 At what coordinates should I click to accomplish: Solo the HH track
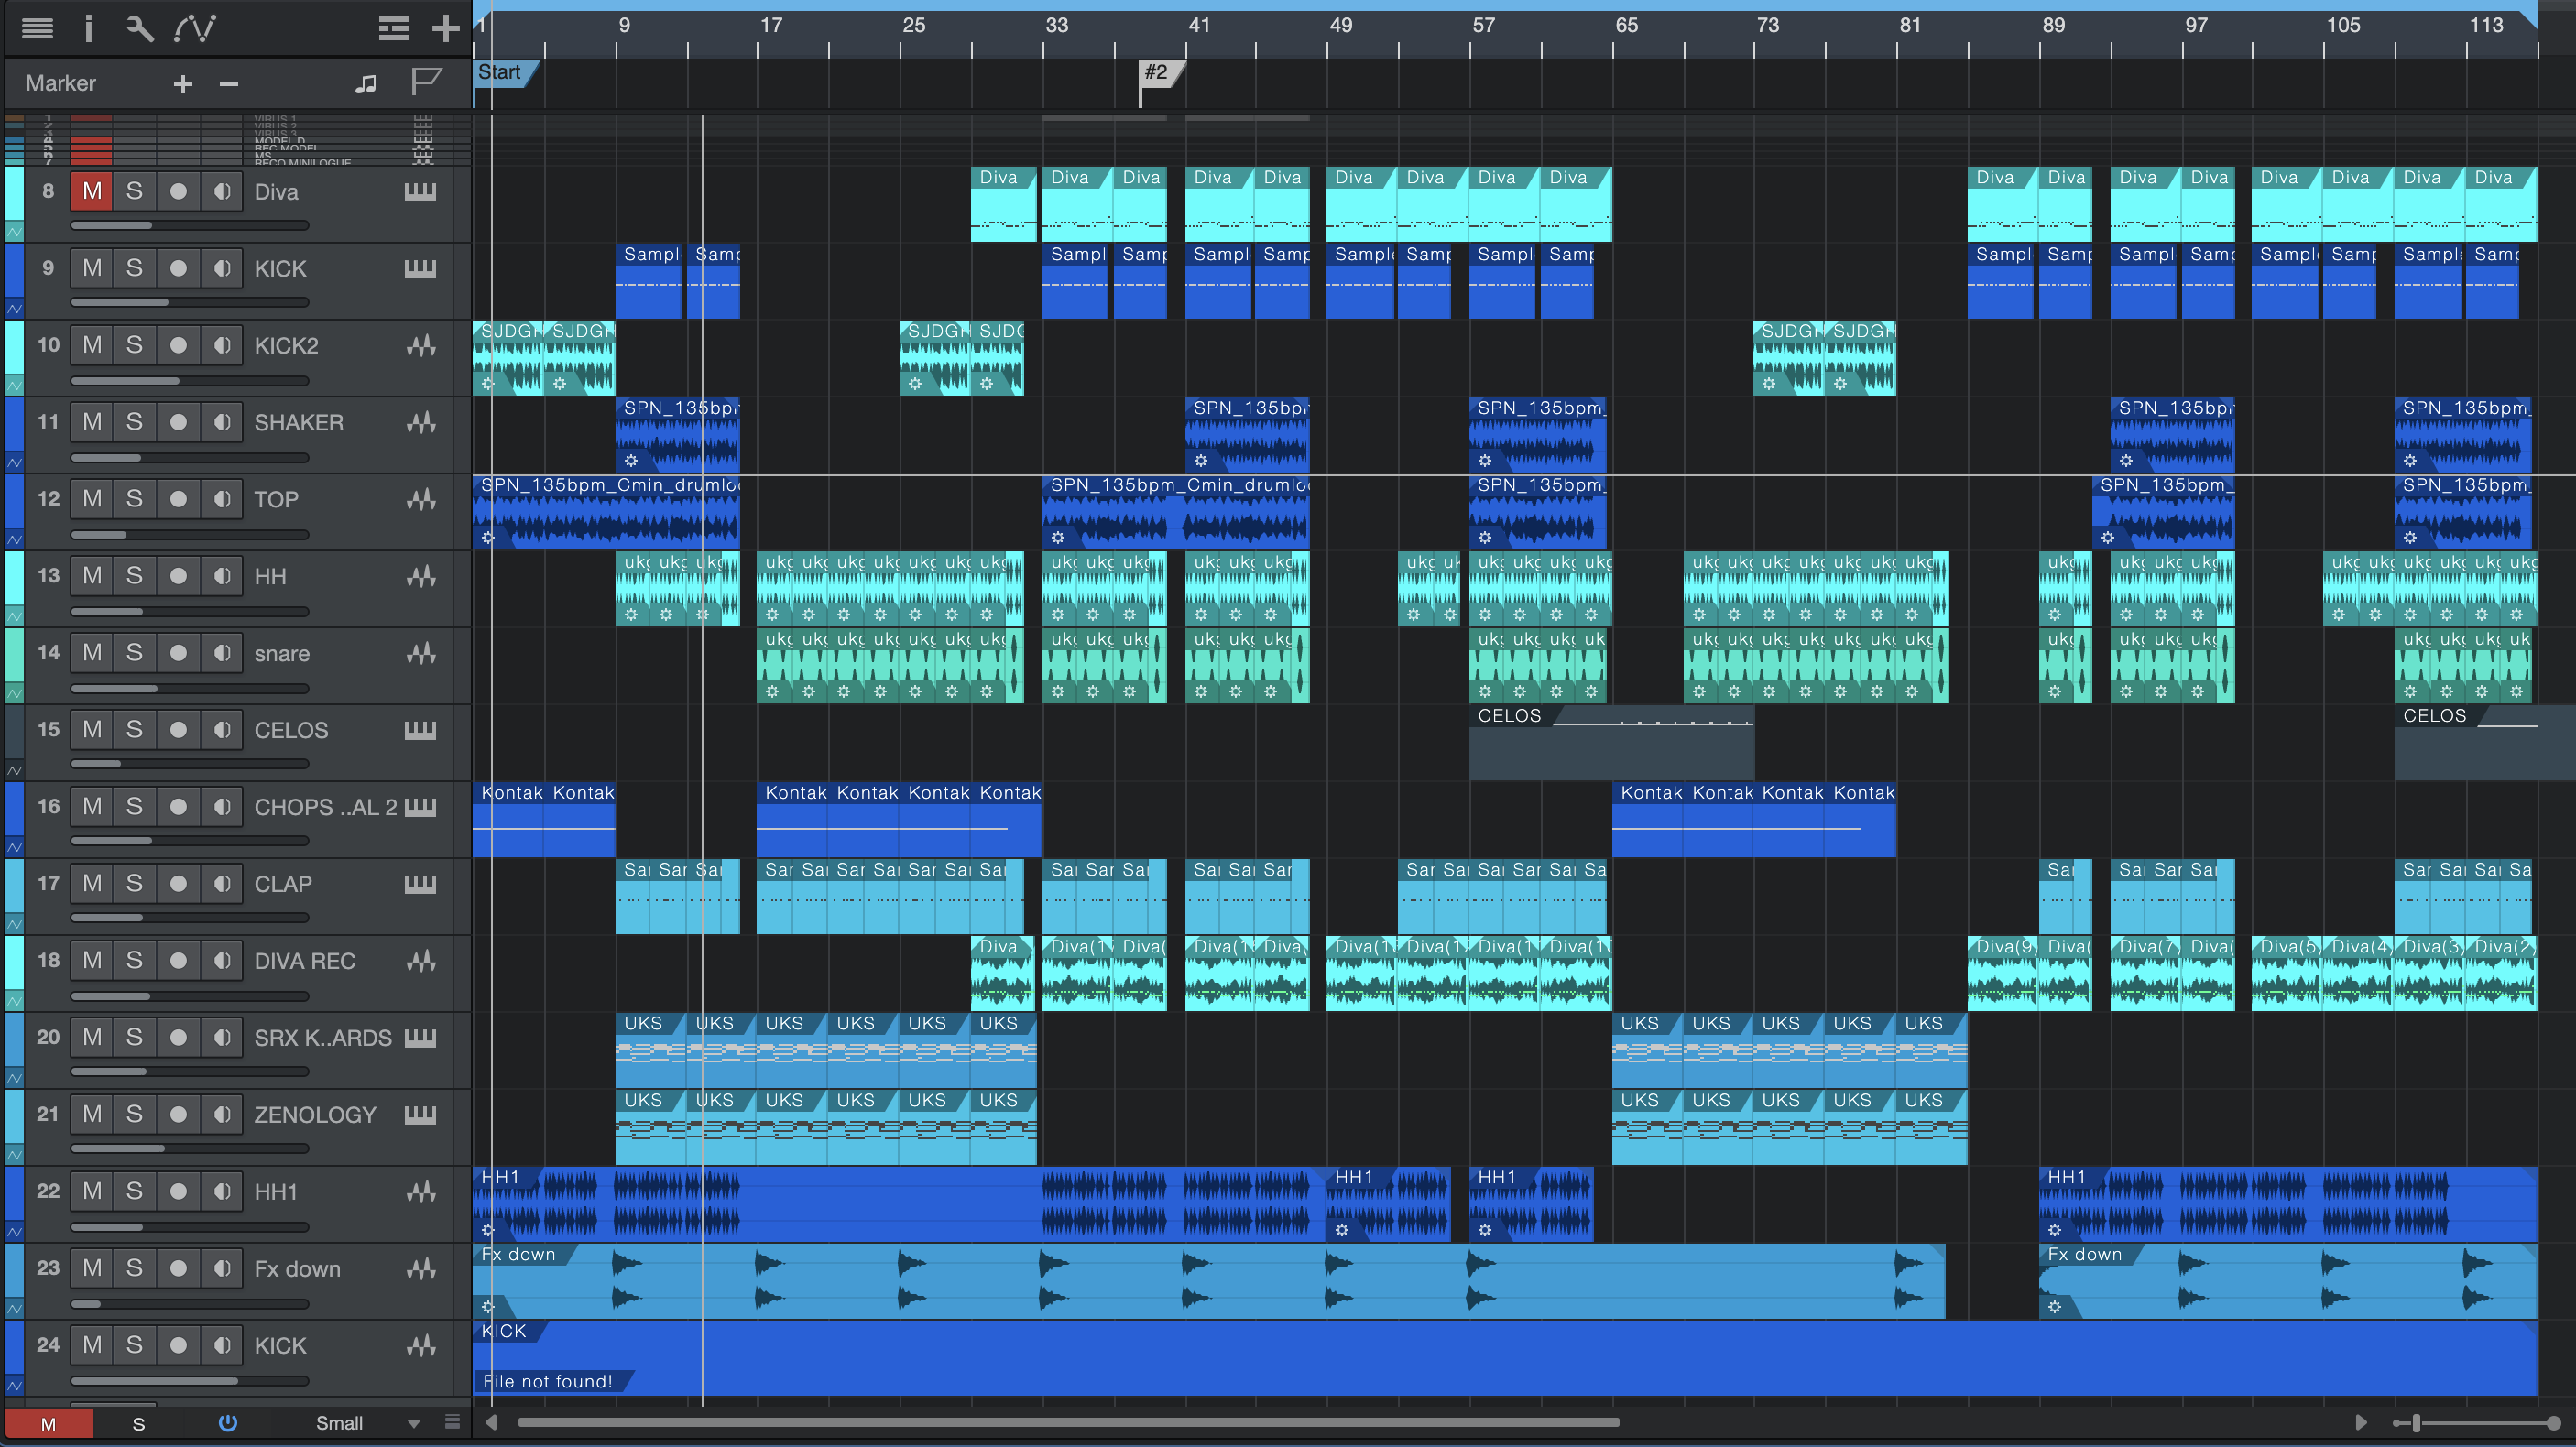[134, 576]
